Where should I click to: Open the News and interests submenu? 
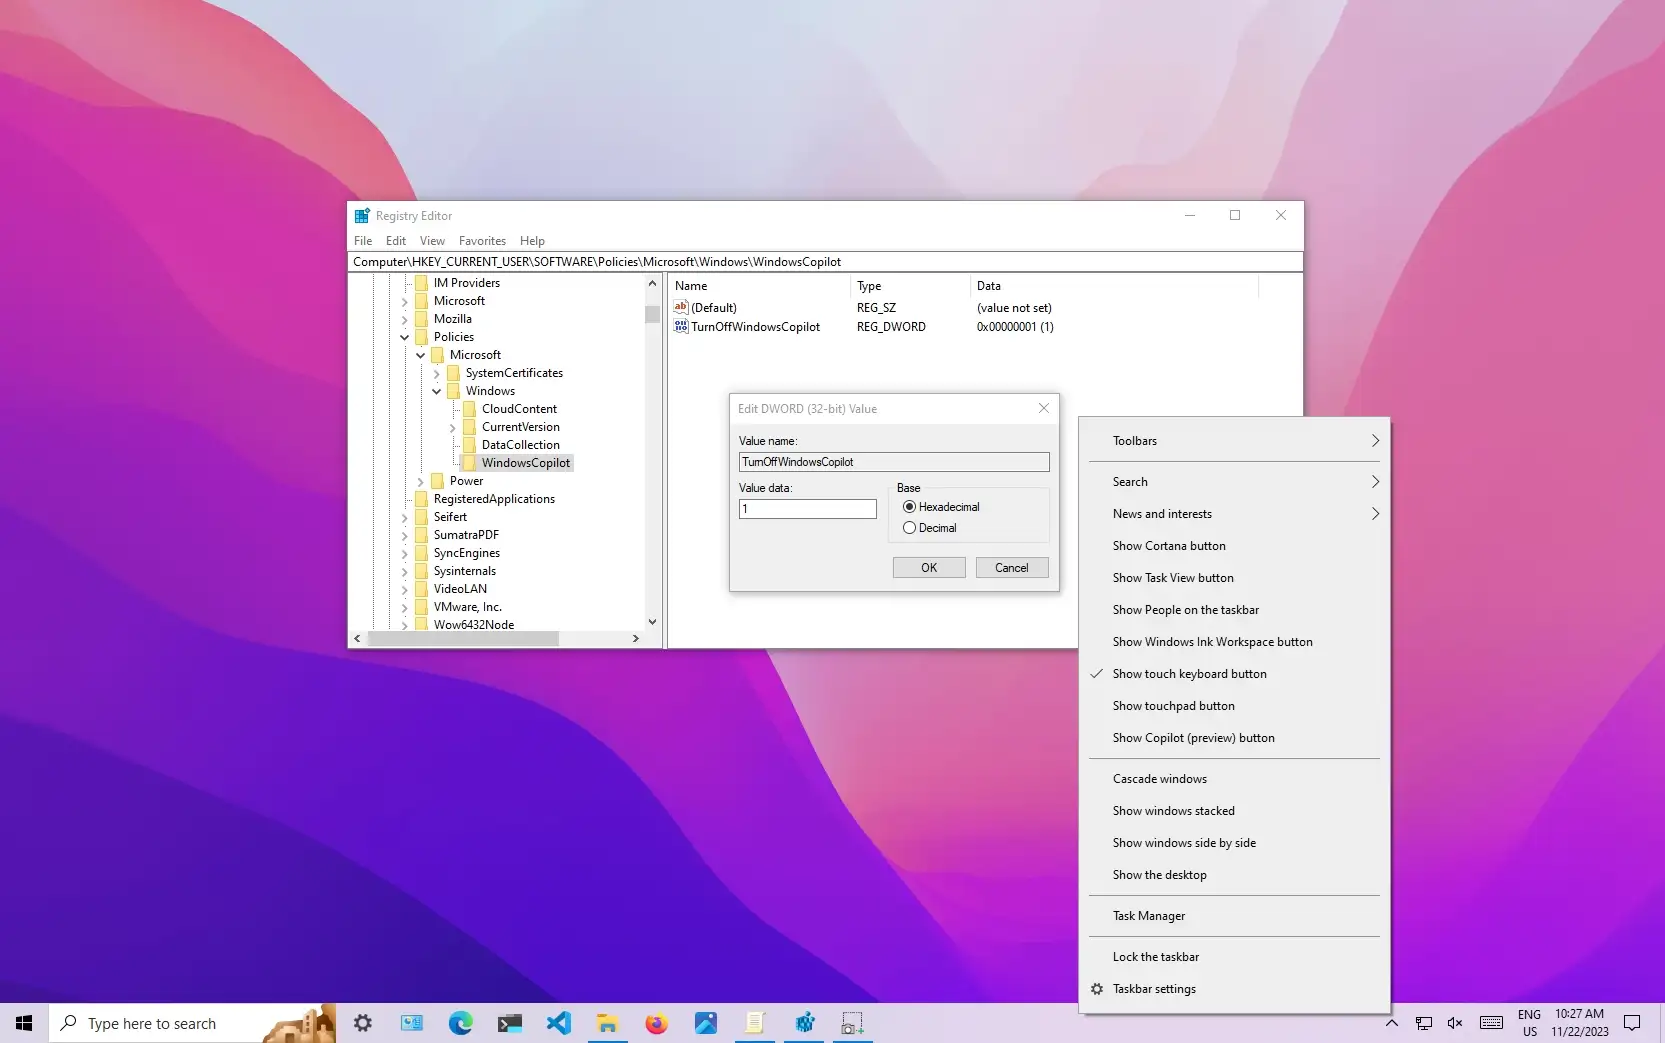[1234, 514]
